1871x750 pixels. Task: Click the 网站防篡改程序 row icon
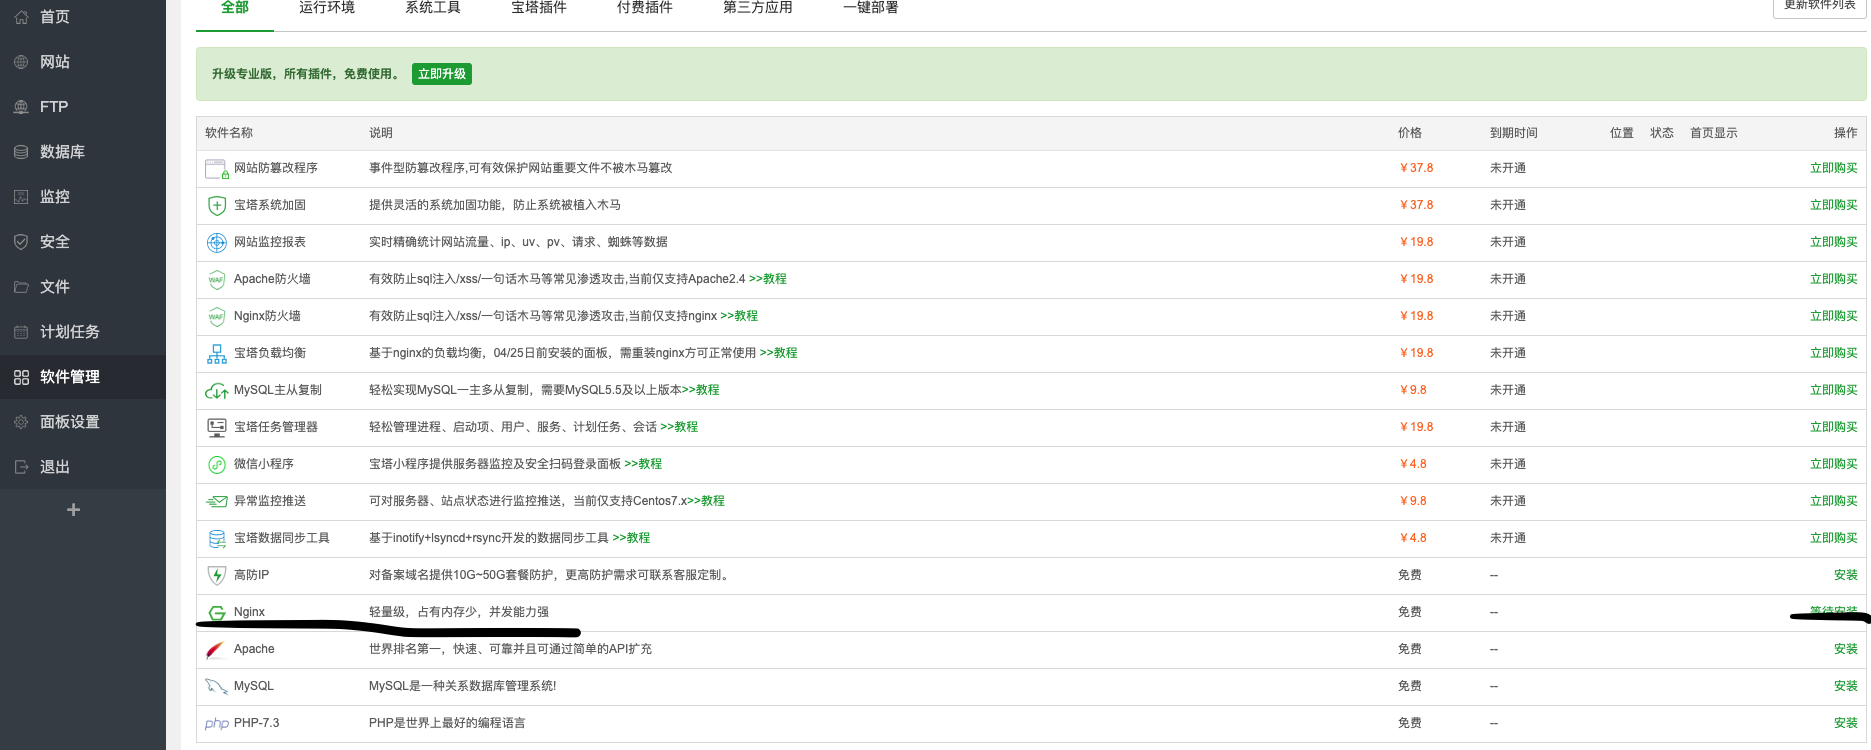click(x=217, y=169)
